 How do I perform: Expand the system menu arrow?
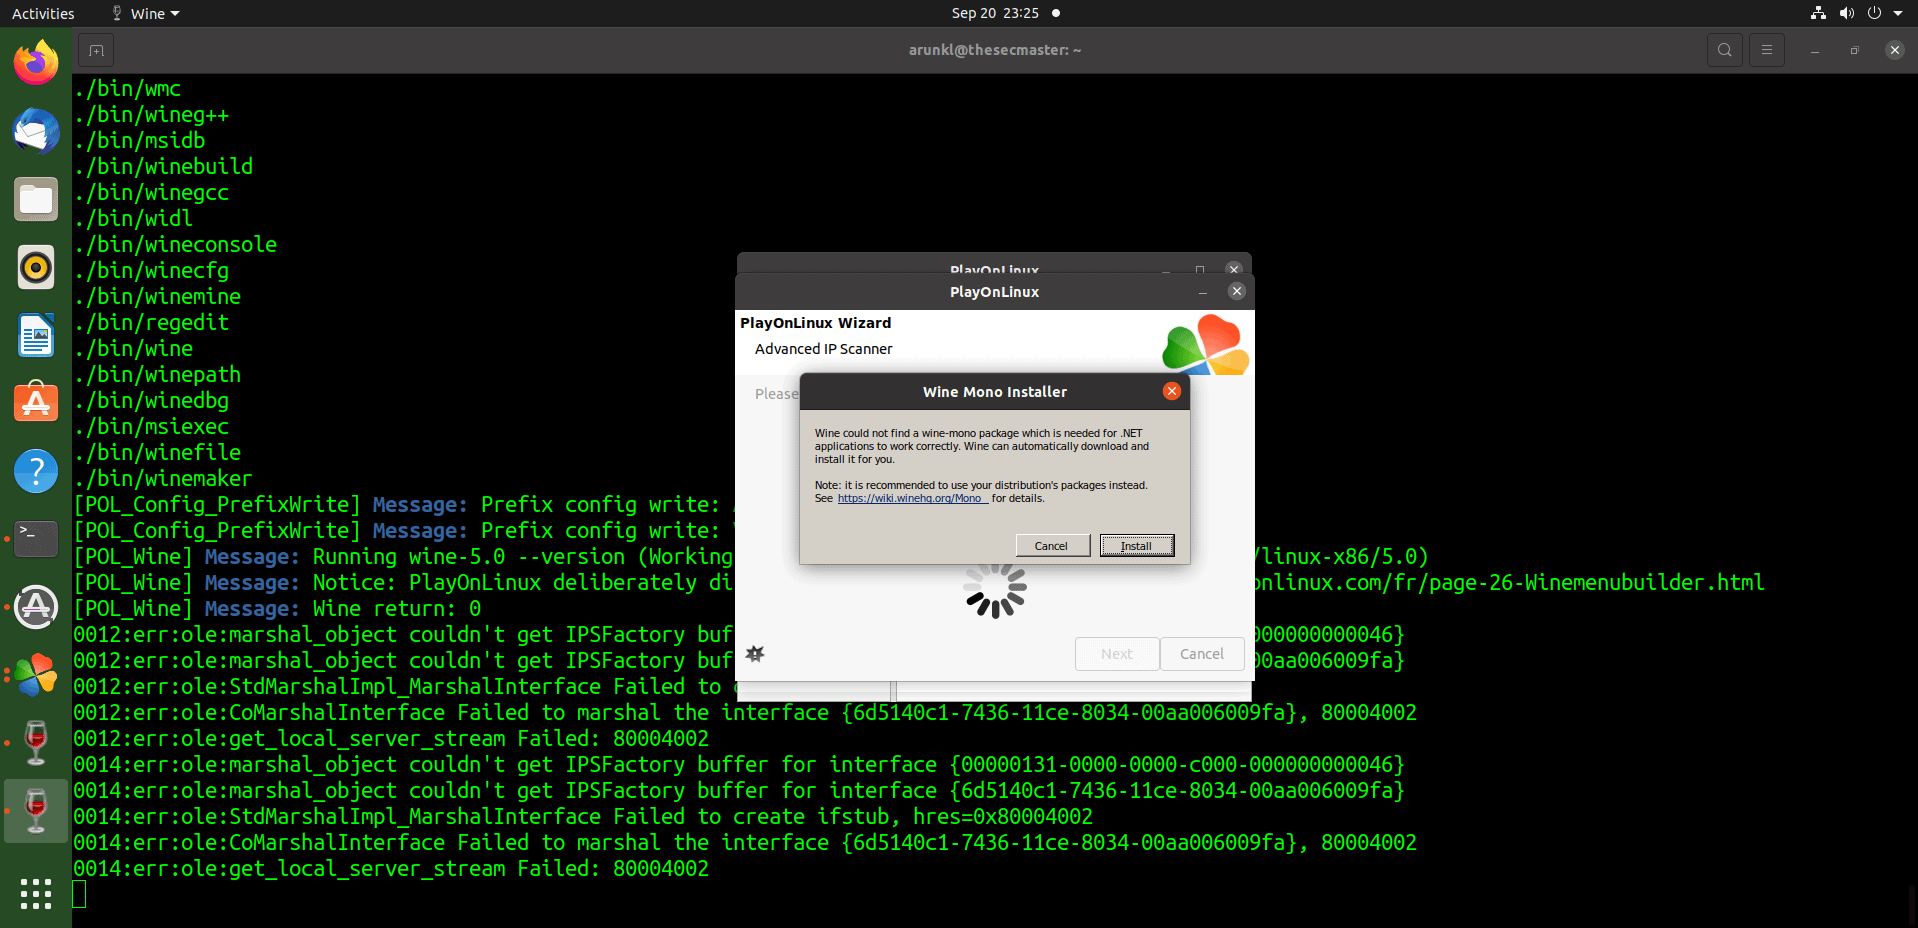1898,13
